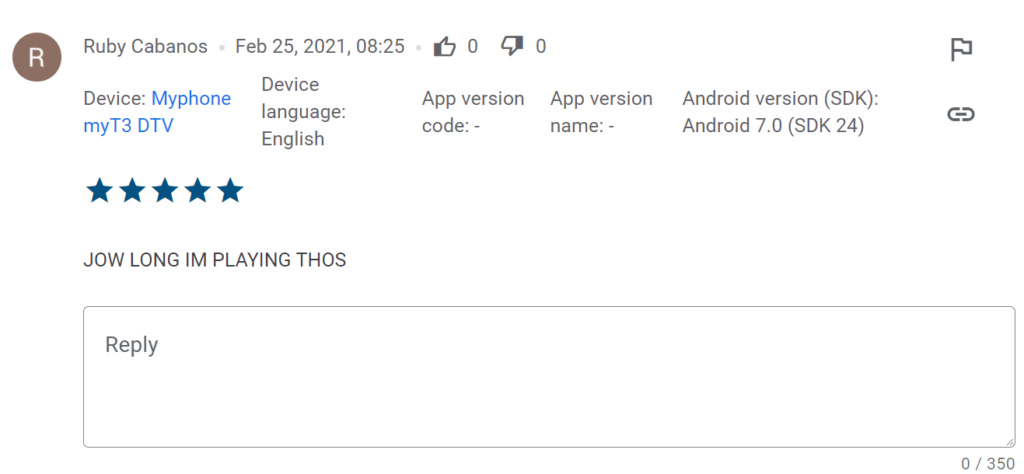Click the thumbs up icon
The image size is (1024, 474).
[x=445, y=46]
